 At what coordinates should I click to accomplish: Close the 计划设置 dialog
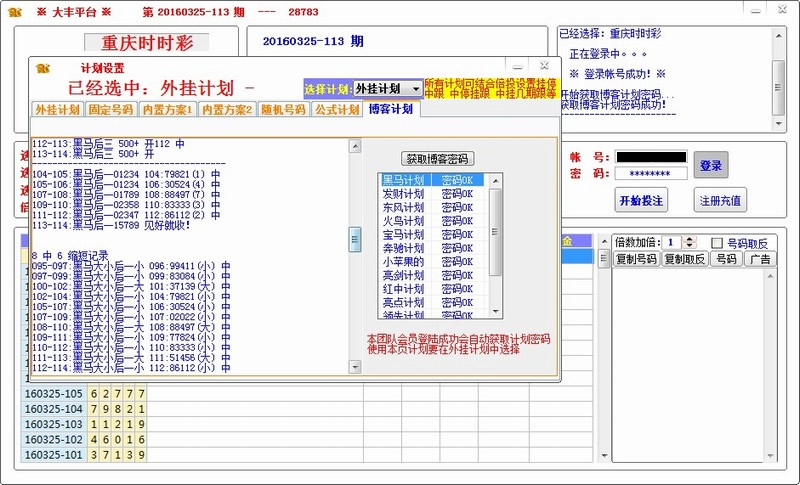544,65
